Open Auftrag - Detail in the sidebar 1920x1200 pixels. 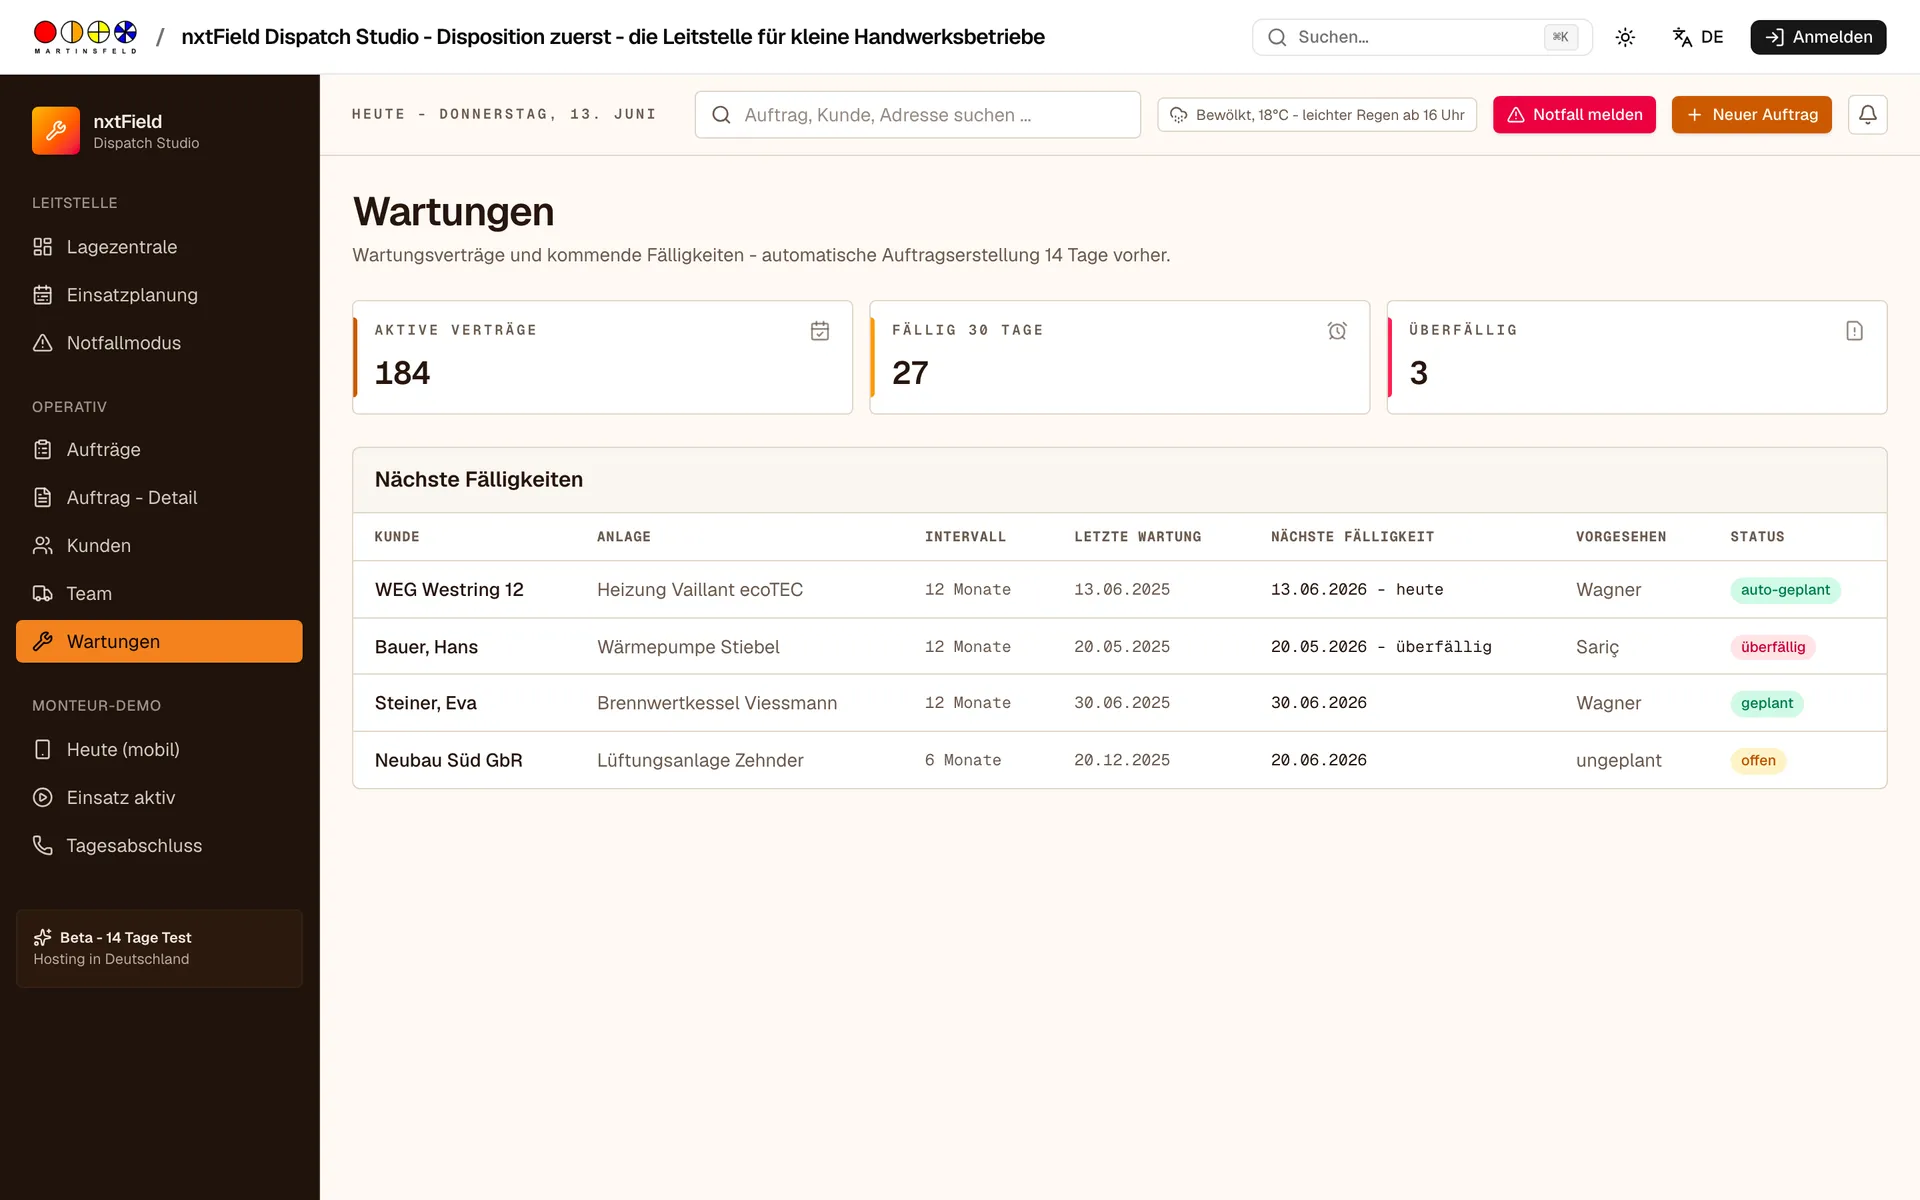point(159,498)
